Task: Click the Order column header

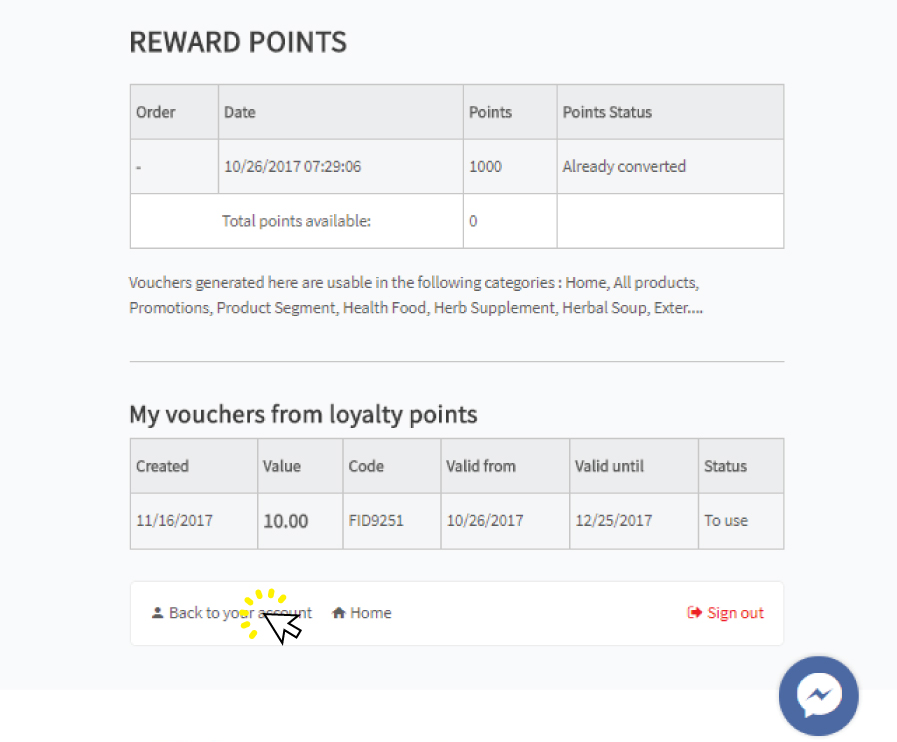Action: 174,112
